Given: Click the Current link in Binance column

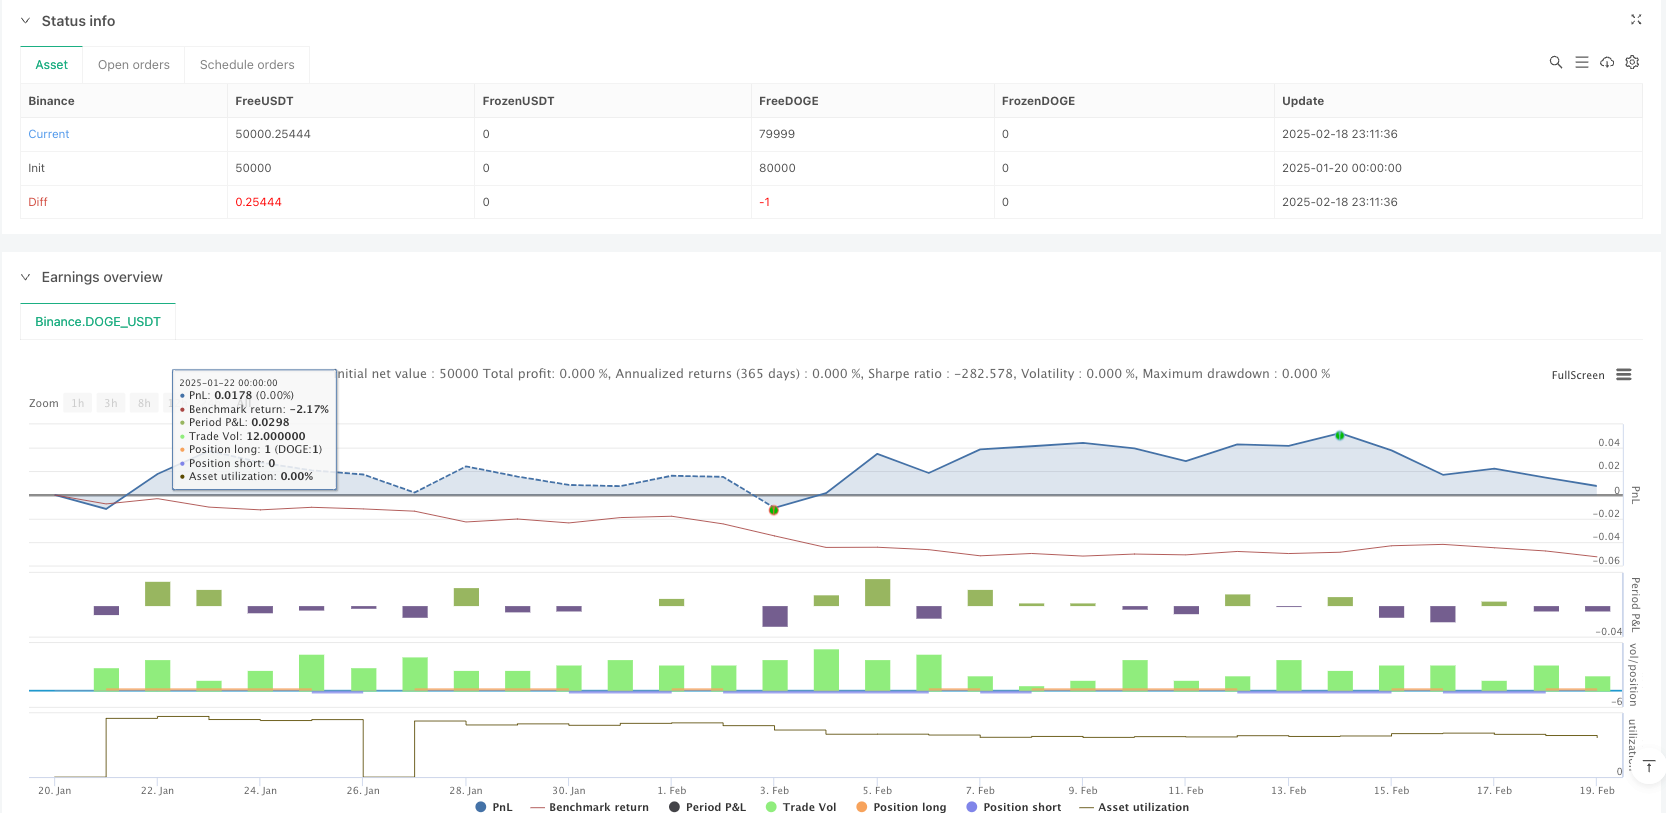Looking at the screenshot, I should (49, 134).
